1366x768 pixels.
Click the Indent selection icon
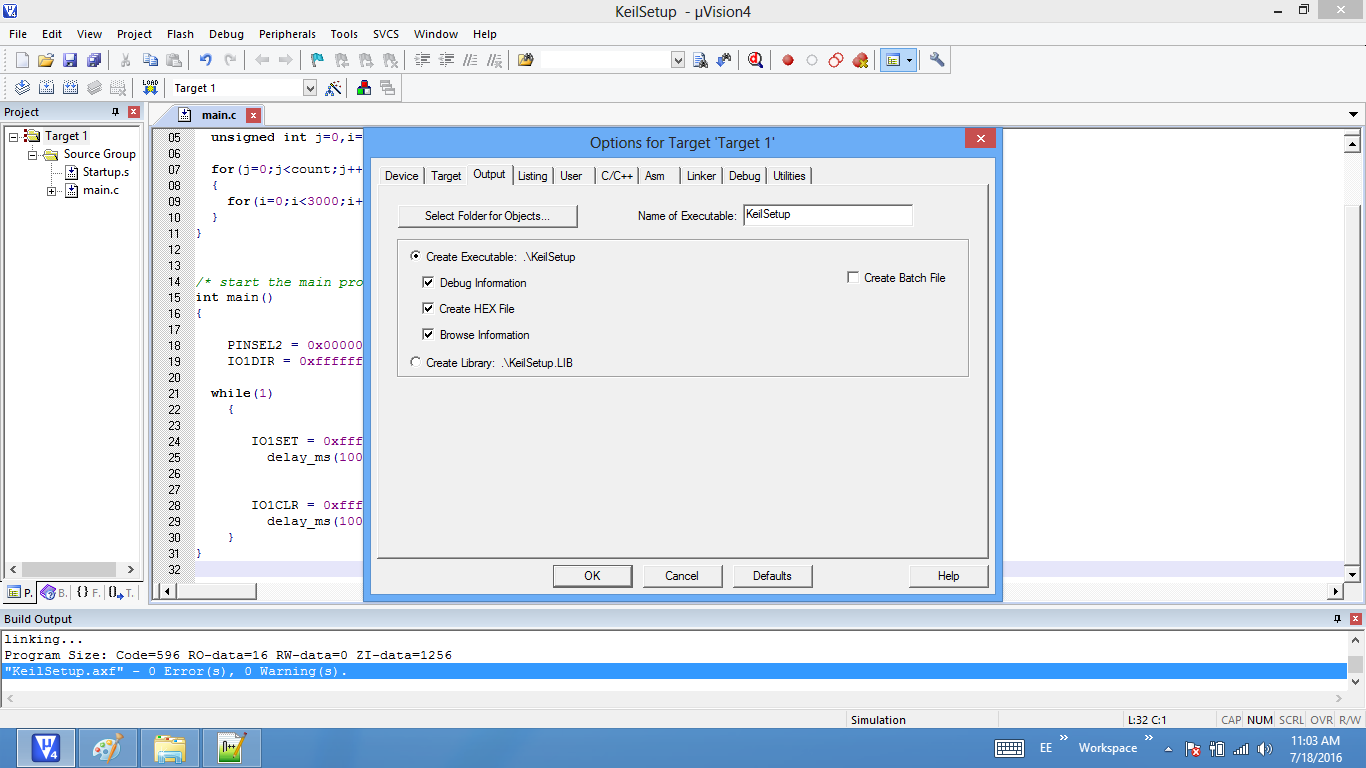click(422, 60)
